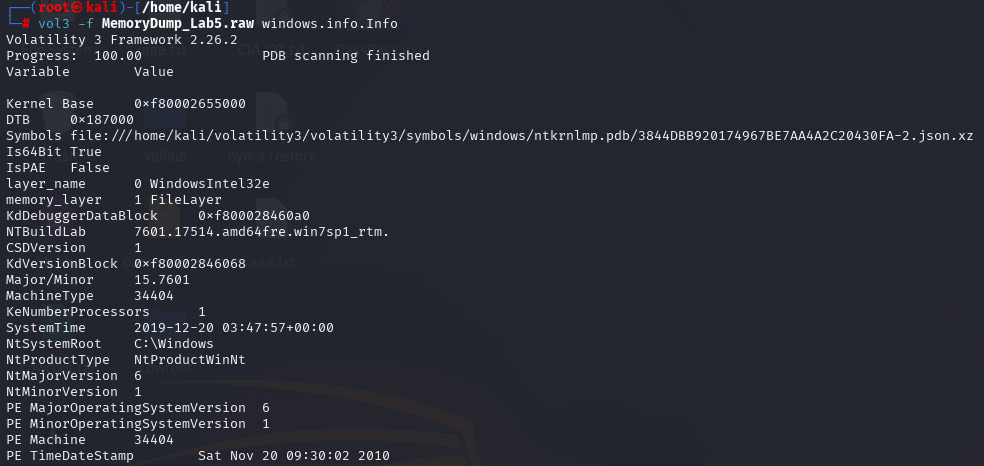Click the "PDB scanning finished" status text

pos(346,56)
